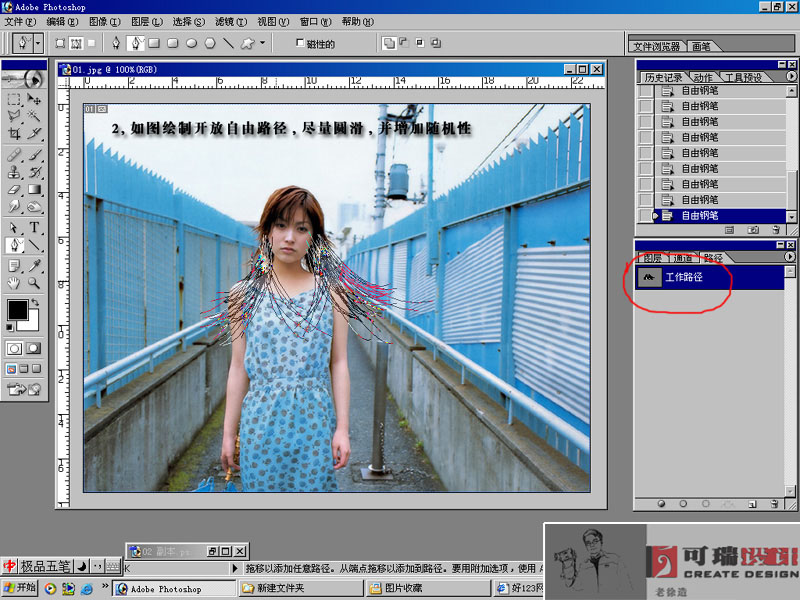Open the pen tool preset picker dropdown
Screen dimensions: 800x600
point(38,44)
